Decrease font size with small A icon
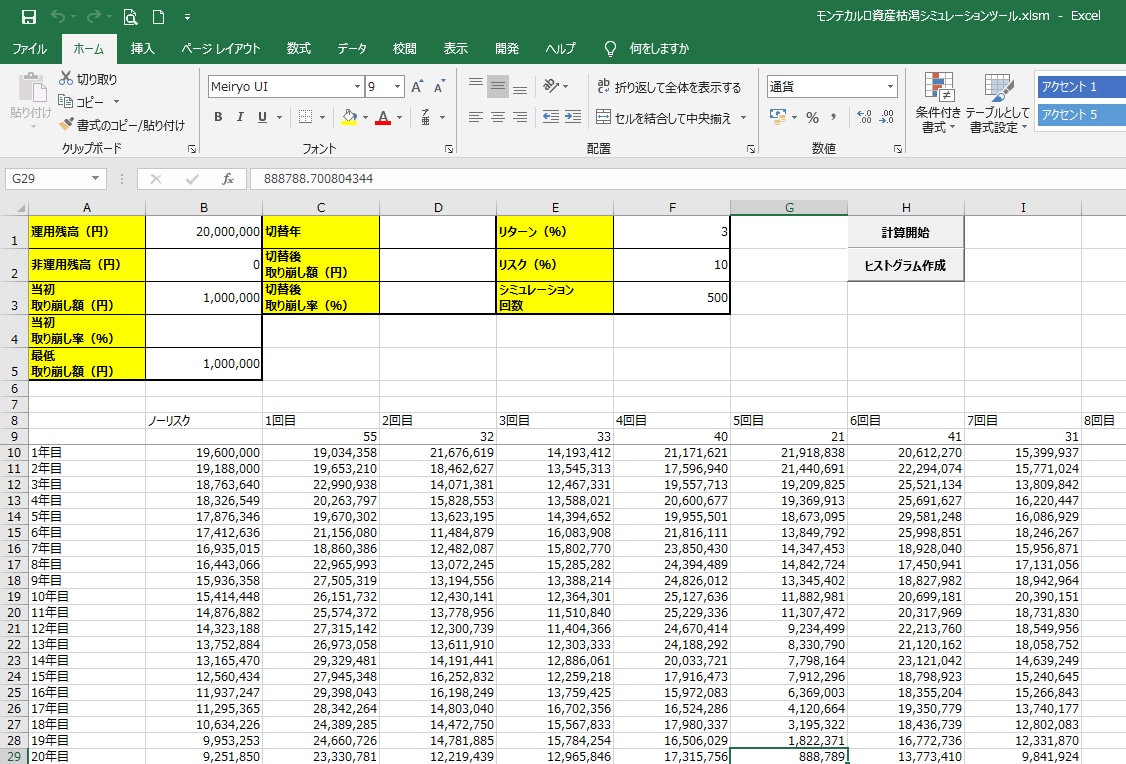Viewport: 1126px width, 764px height. coord(439,87)
